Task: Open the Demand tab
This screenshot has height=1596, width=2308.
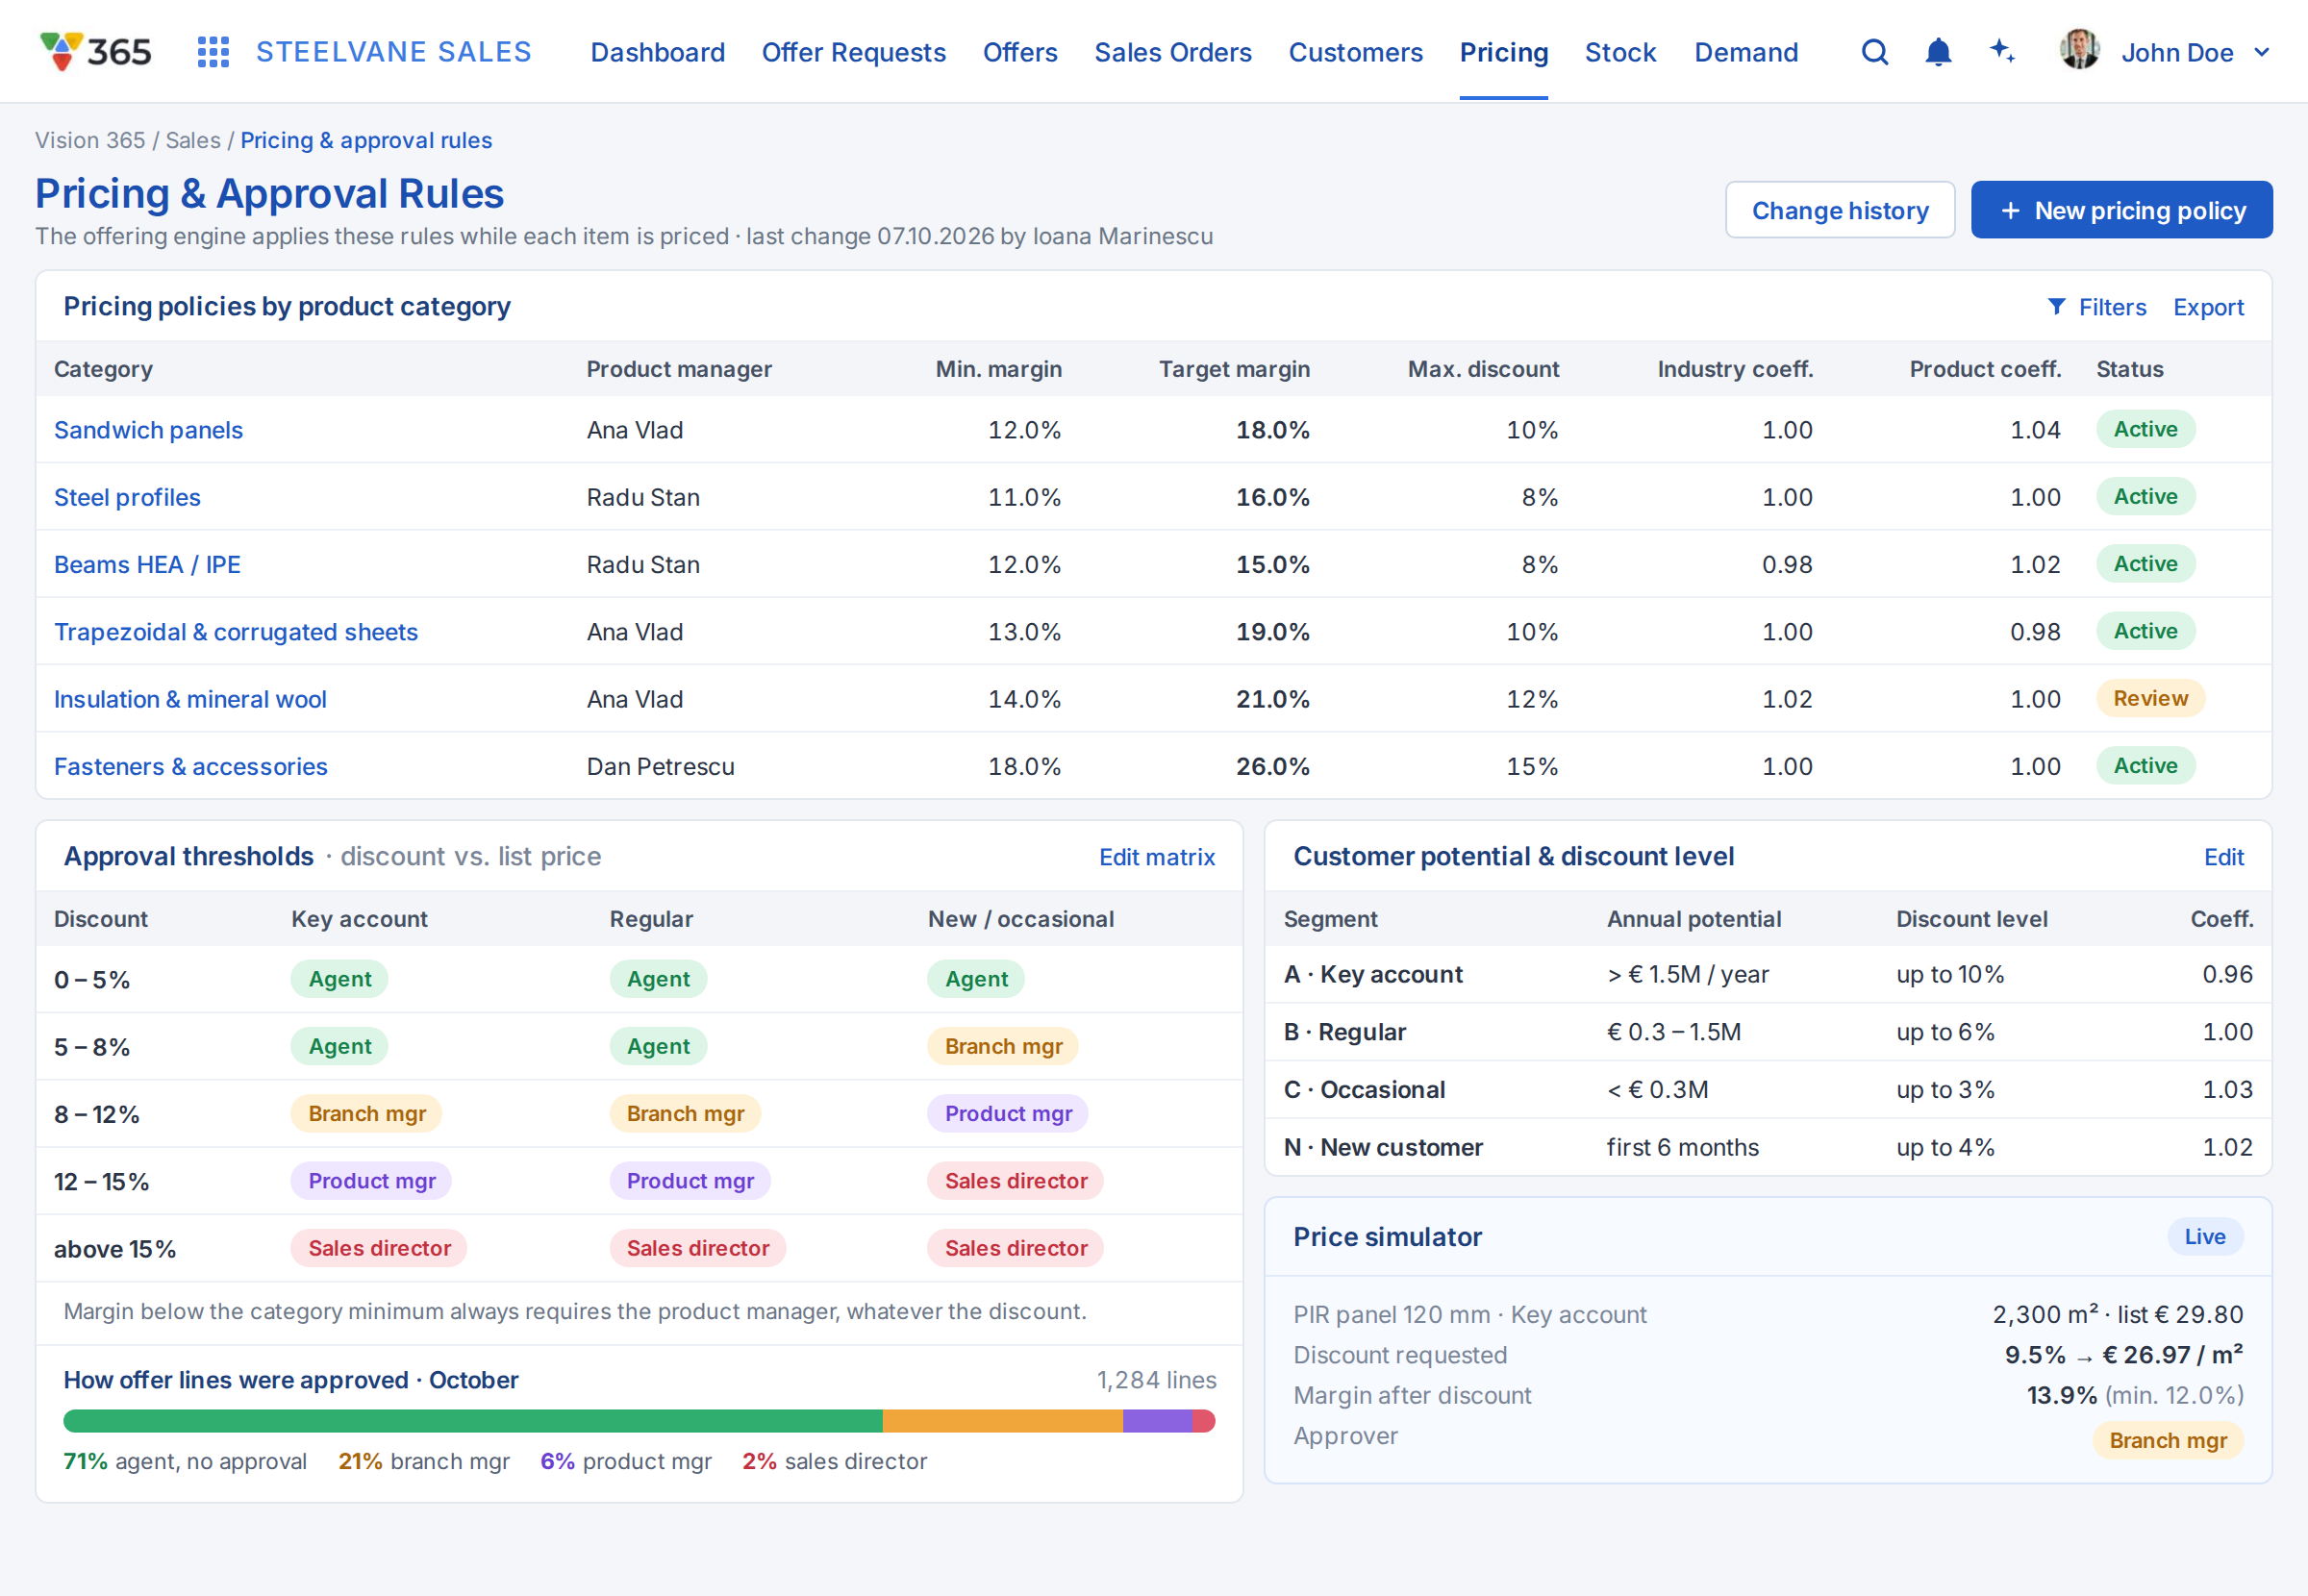Action: (x=1745, y=52)
